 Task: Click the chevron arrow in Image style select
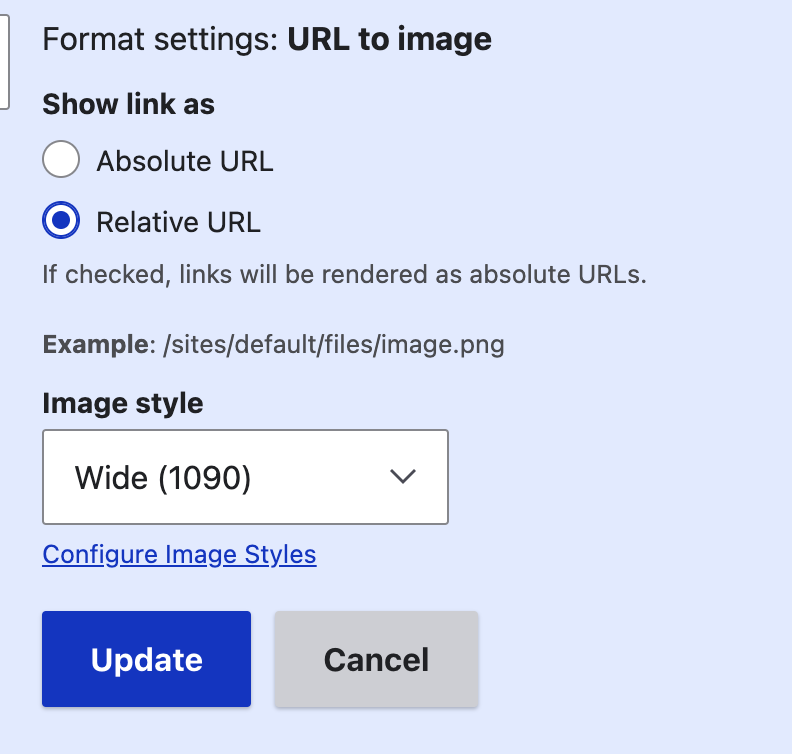click(x=402, y=477)
